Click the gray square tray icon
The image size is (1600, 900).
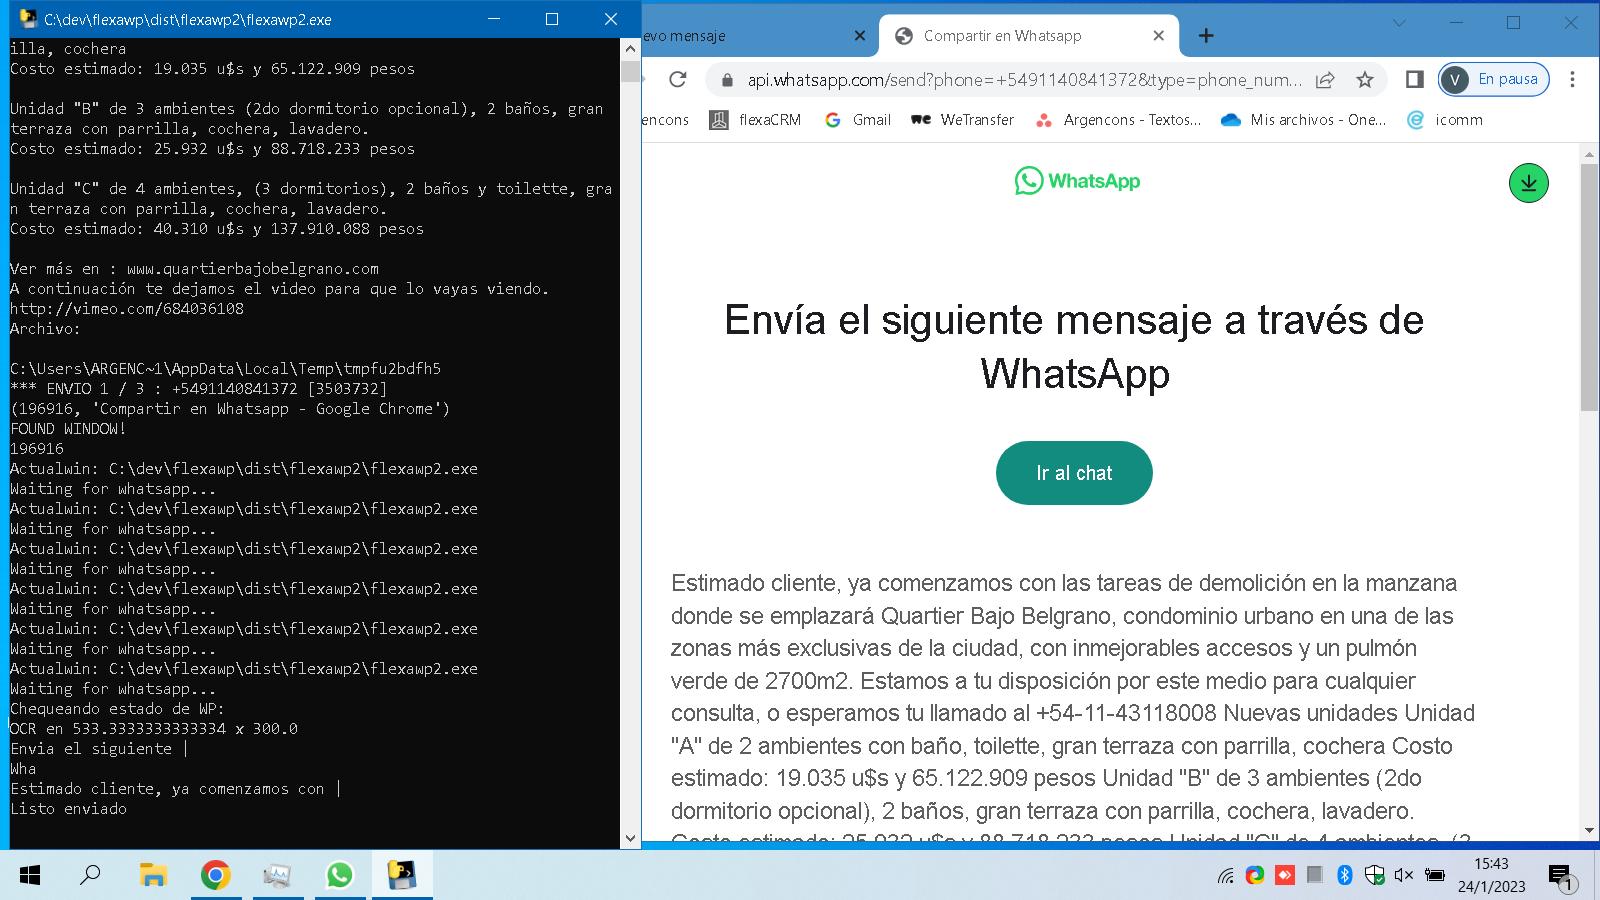[x=1315, y=876]
